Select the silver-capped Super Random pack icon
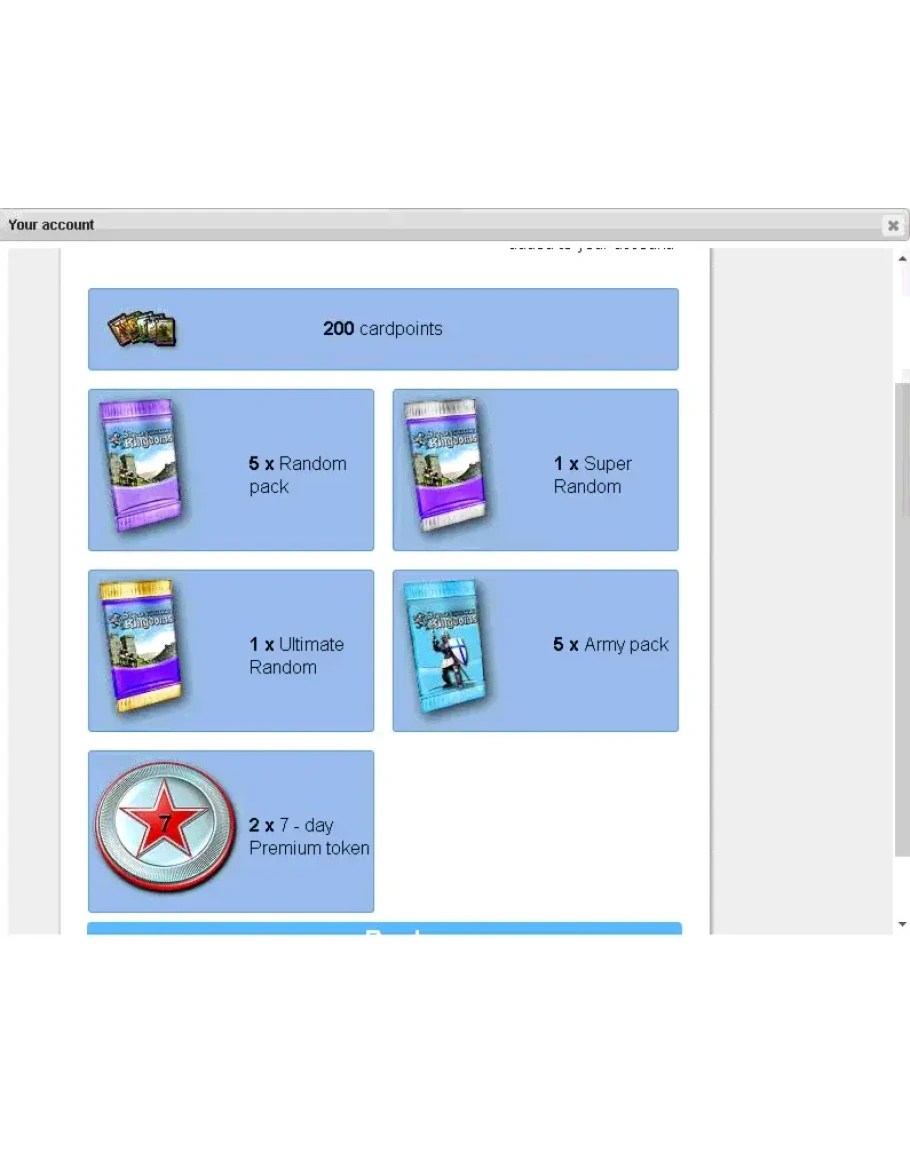Viewport: 910px width, 1155px height. click(444, 466)
